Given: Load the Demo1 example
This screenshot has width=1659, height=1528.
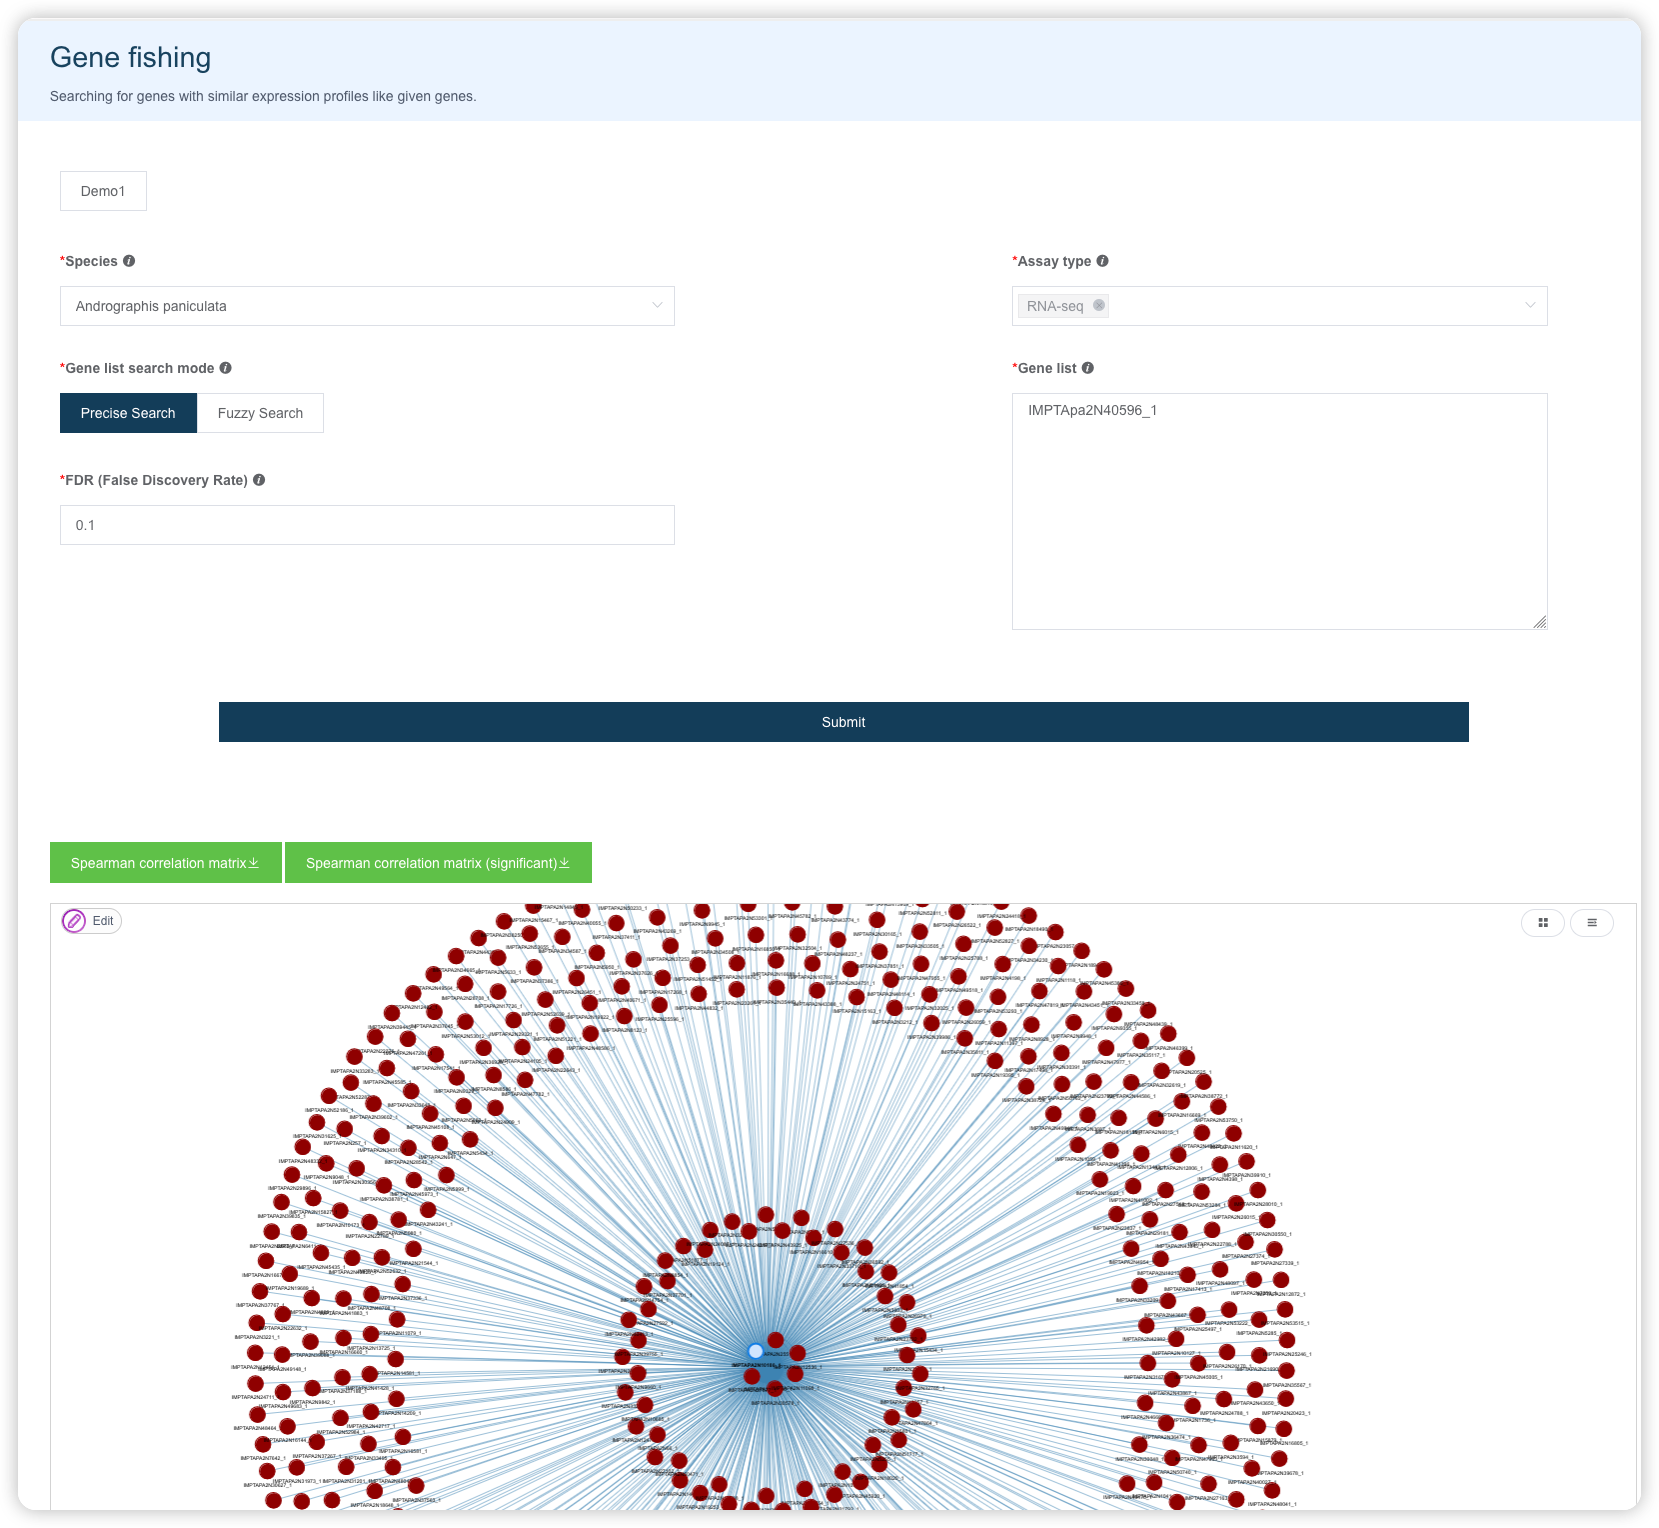Looking at the screenshot, I should pos(103,191).
